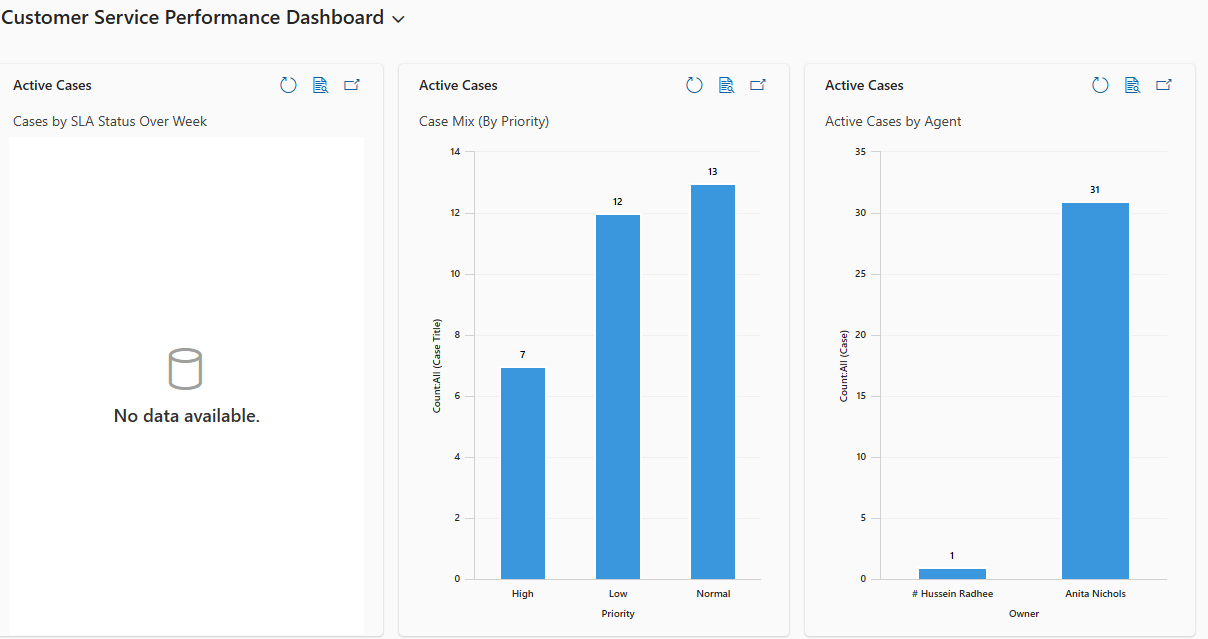Viewport: 1208px width, 639px height.
Task: Select the Anita Nichols bar
Action: [x=1095, y=391]
